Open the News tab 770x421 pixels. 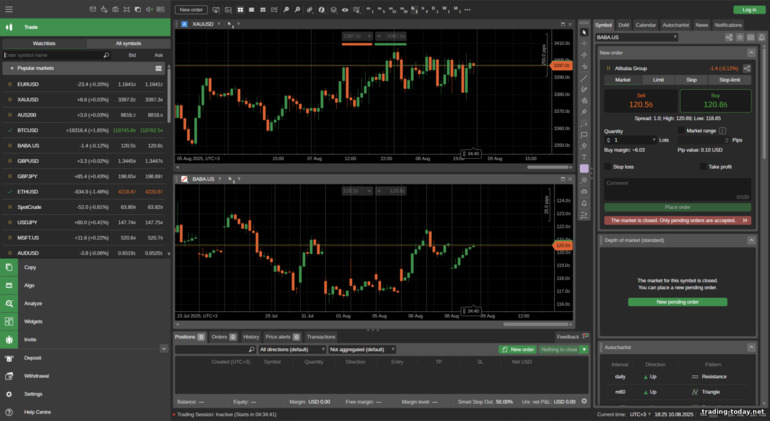click(701, 25)
